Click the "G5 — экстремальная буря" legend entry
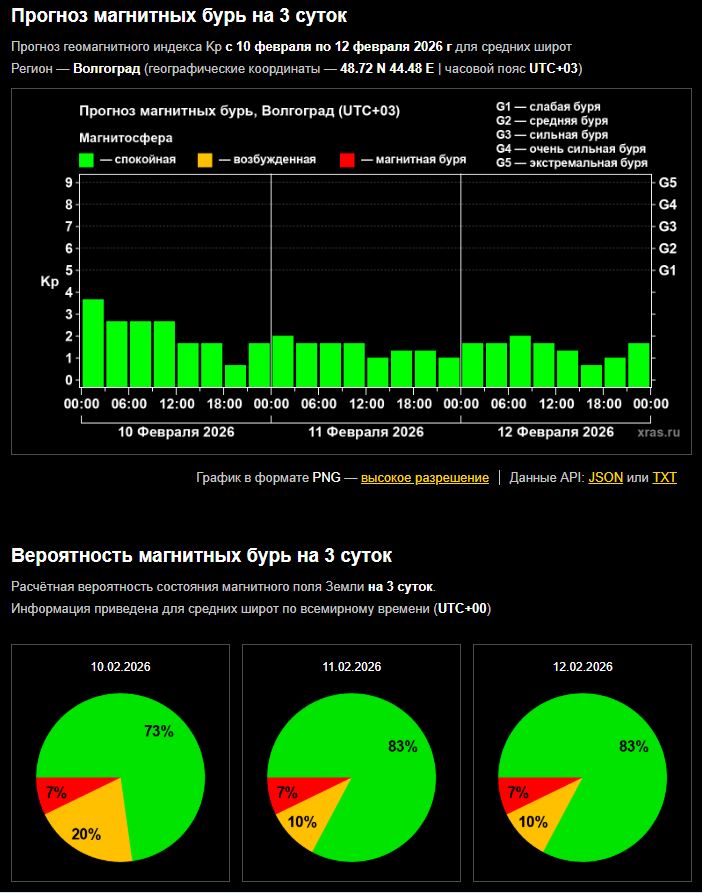This screenshot has height=893, width=702. click(571, 162)
